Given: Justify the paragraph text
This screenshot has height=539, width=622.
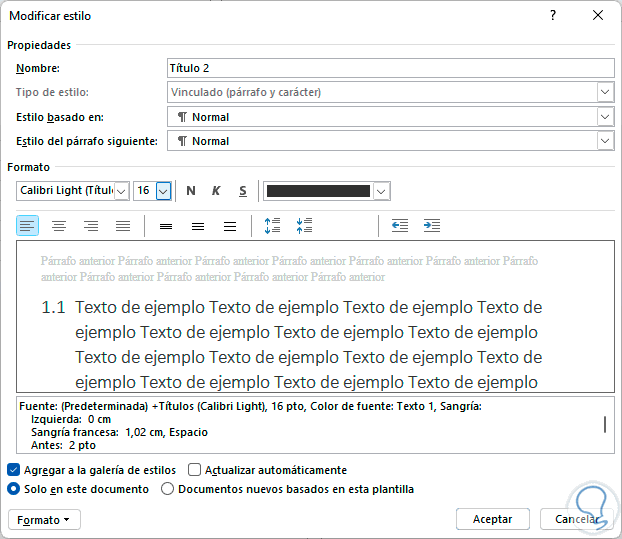Looking at the screenshot, I should point(123,226).
